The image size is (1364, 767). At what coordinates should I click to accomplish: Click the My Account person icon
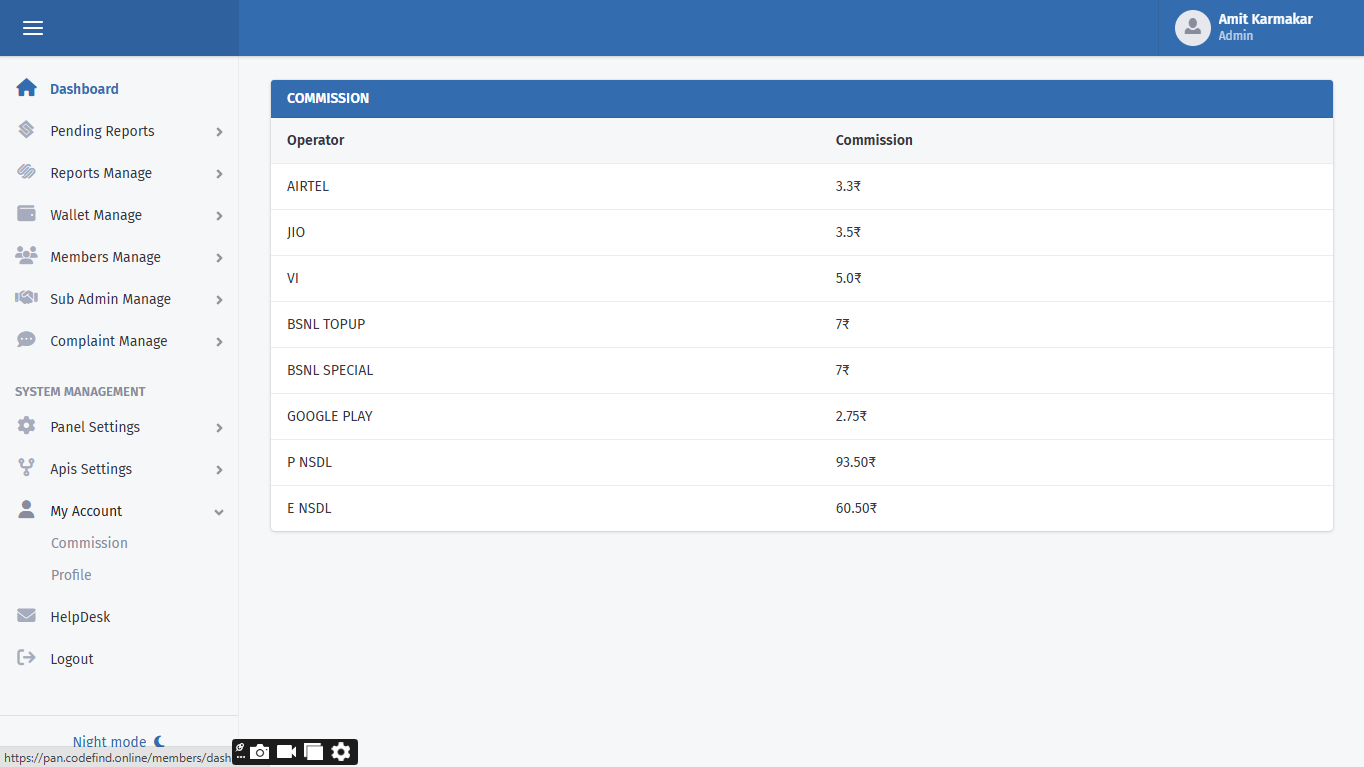27,510
